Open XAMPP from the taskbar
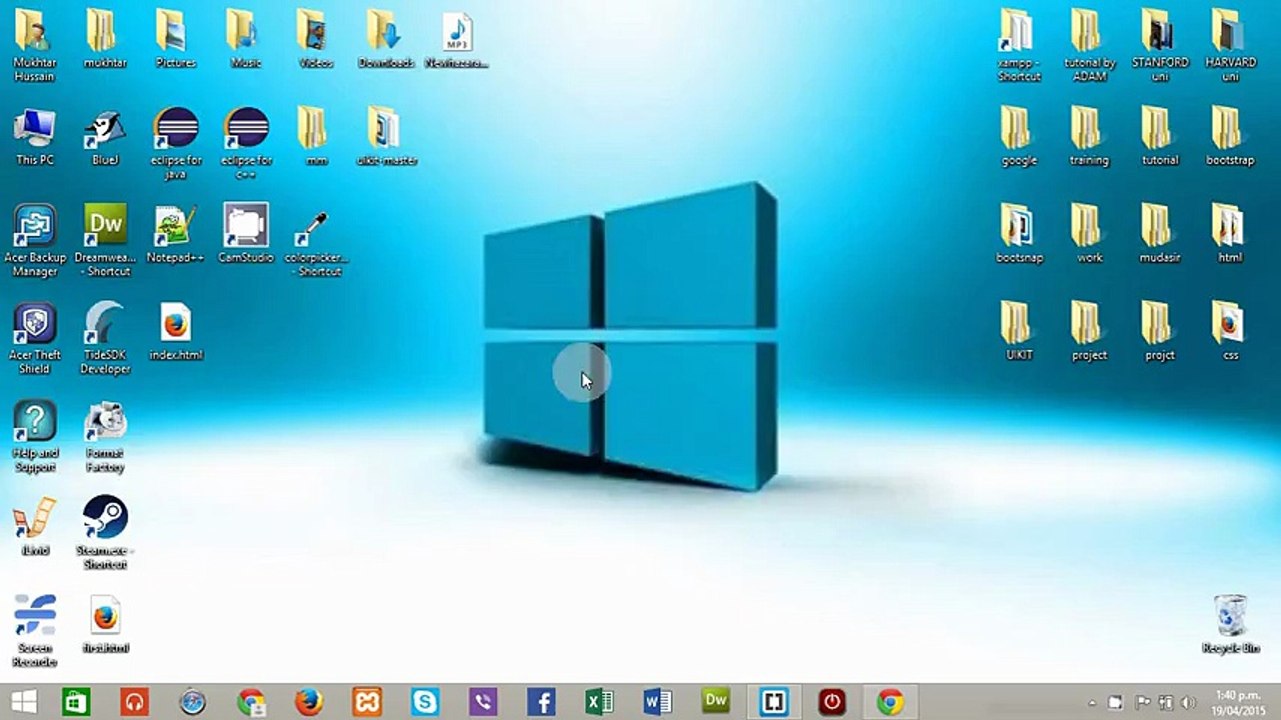 click(x=367, y=702)
